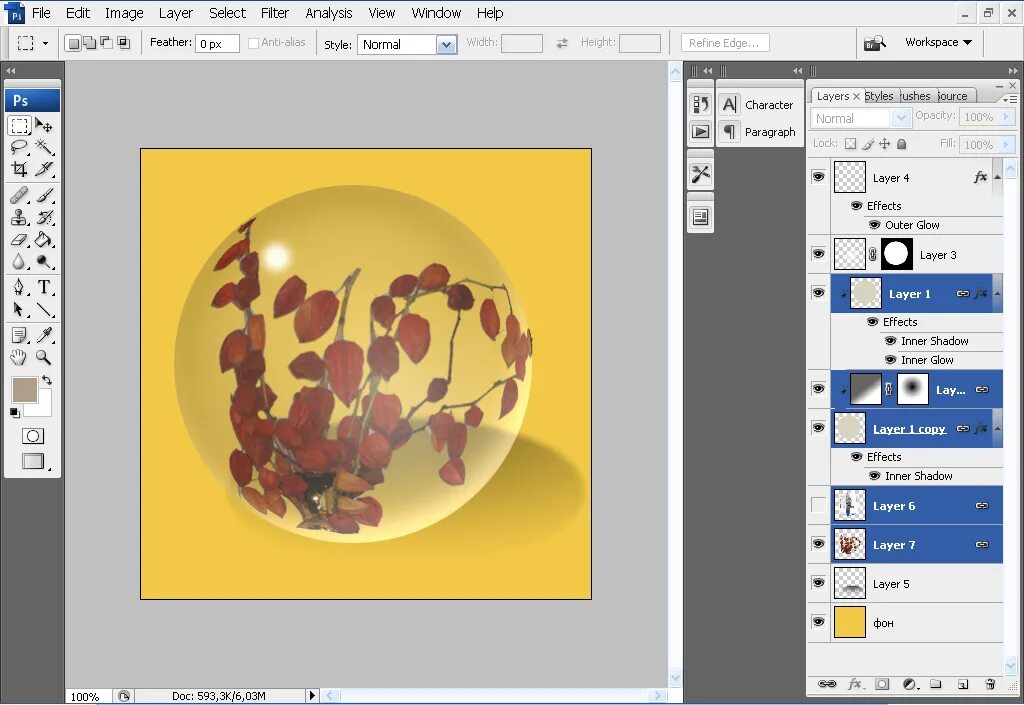This screenshot has height=705, width=1024.
Task: Hide Layer 1 visibility eye
Action: click(818, 293)
